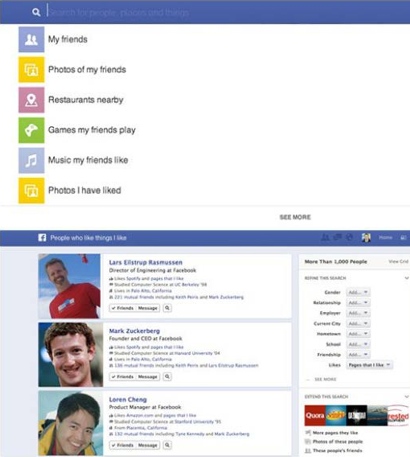Image resolution: width=410 pixels, height=457 pixels.
Task: Toggle Friends checkmark button for Mark Zuckerberg
Action: click(122, 377)
